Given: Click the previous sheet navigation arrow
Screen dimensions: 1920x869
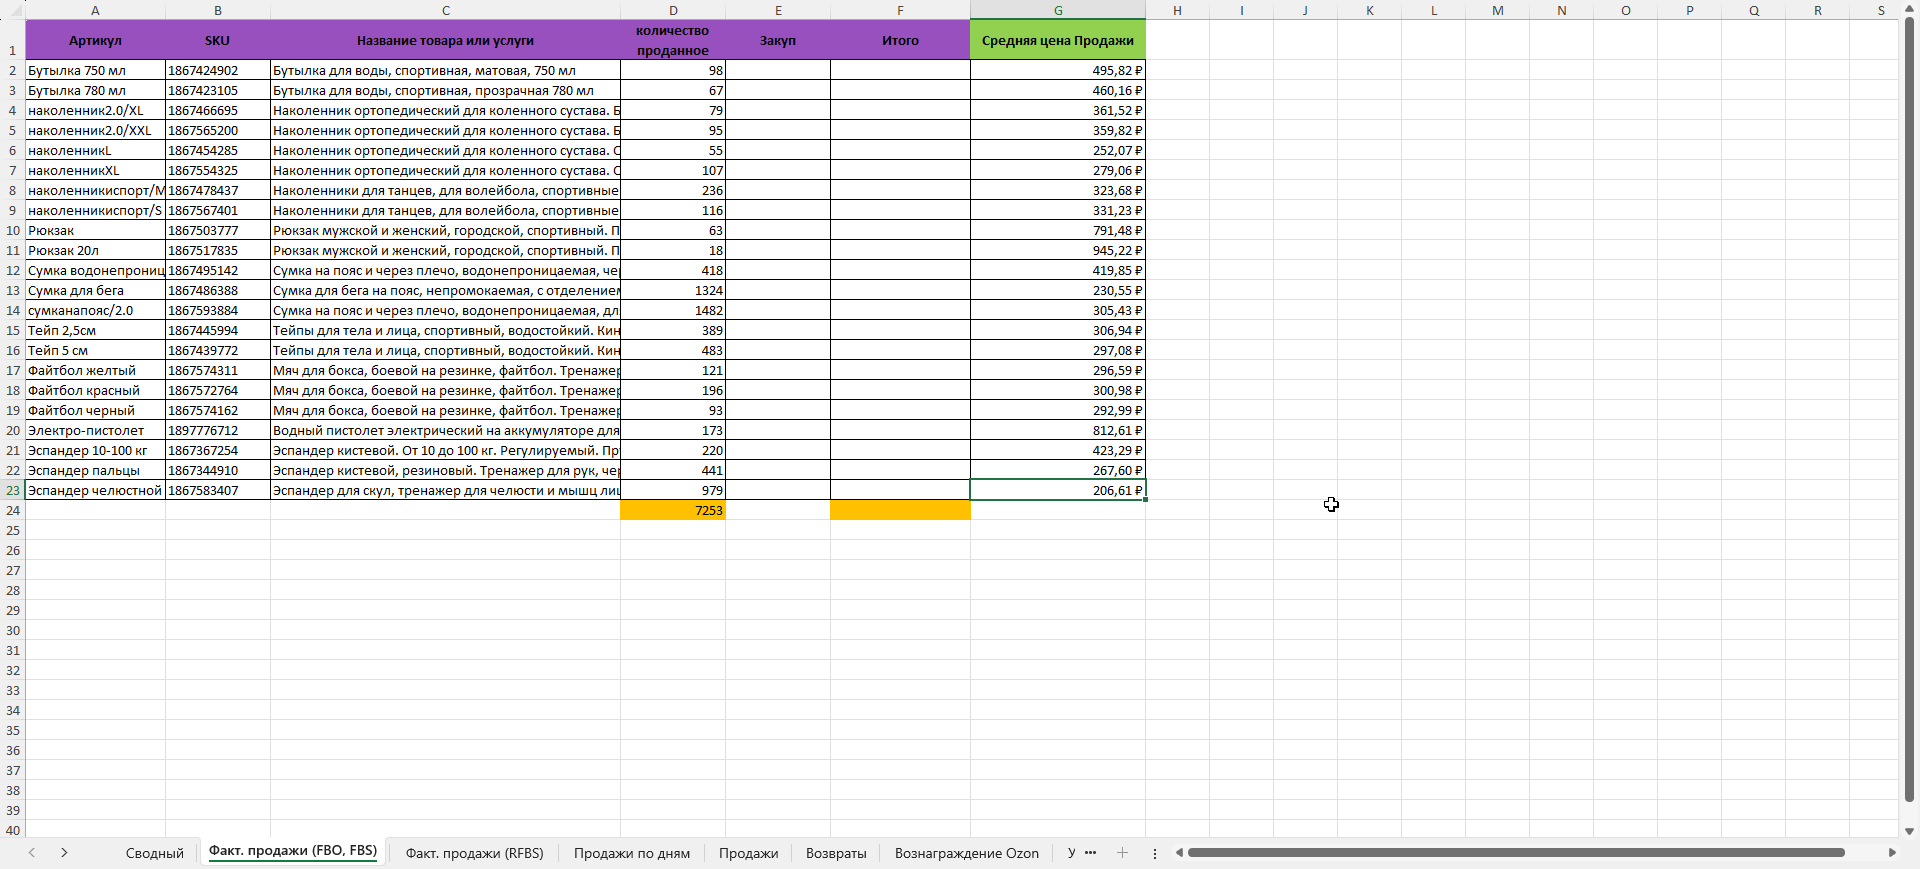Looking at the screenshot, I should (x=32, y=853).
